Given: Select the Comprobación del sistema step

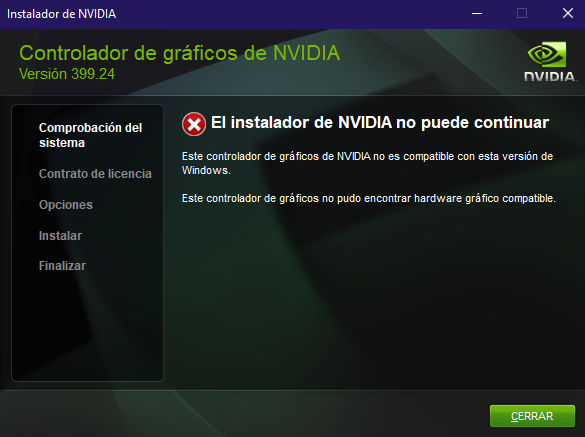Looking at the screenshot, I should (x=90, y=135).
